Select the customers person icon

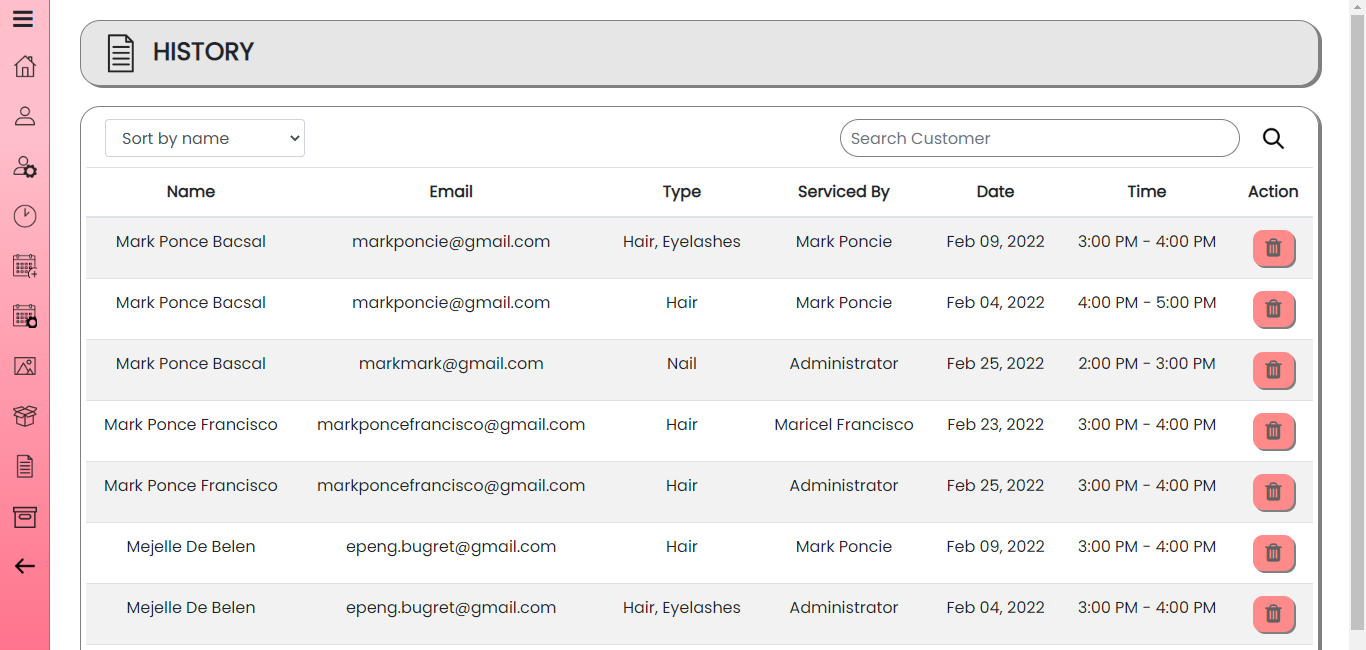24,116
